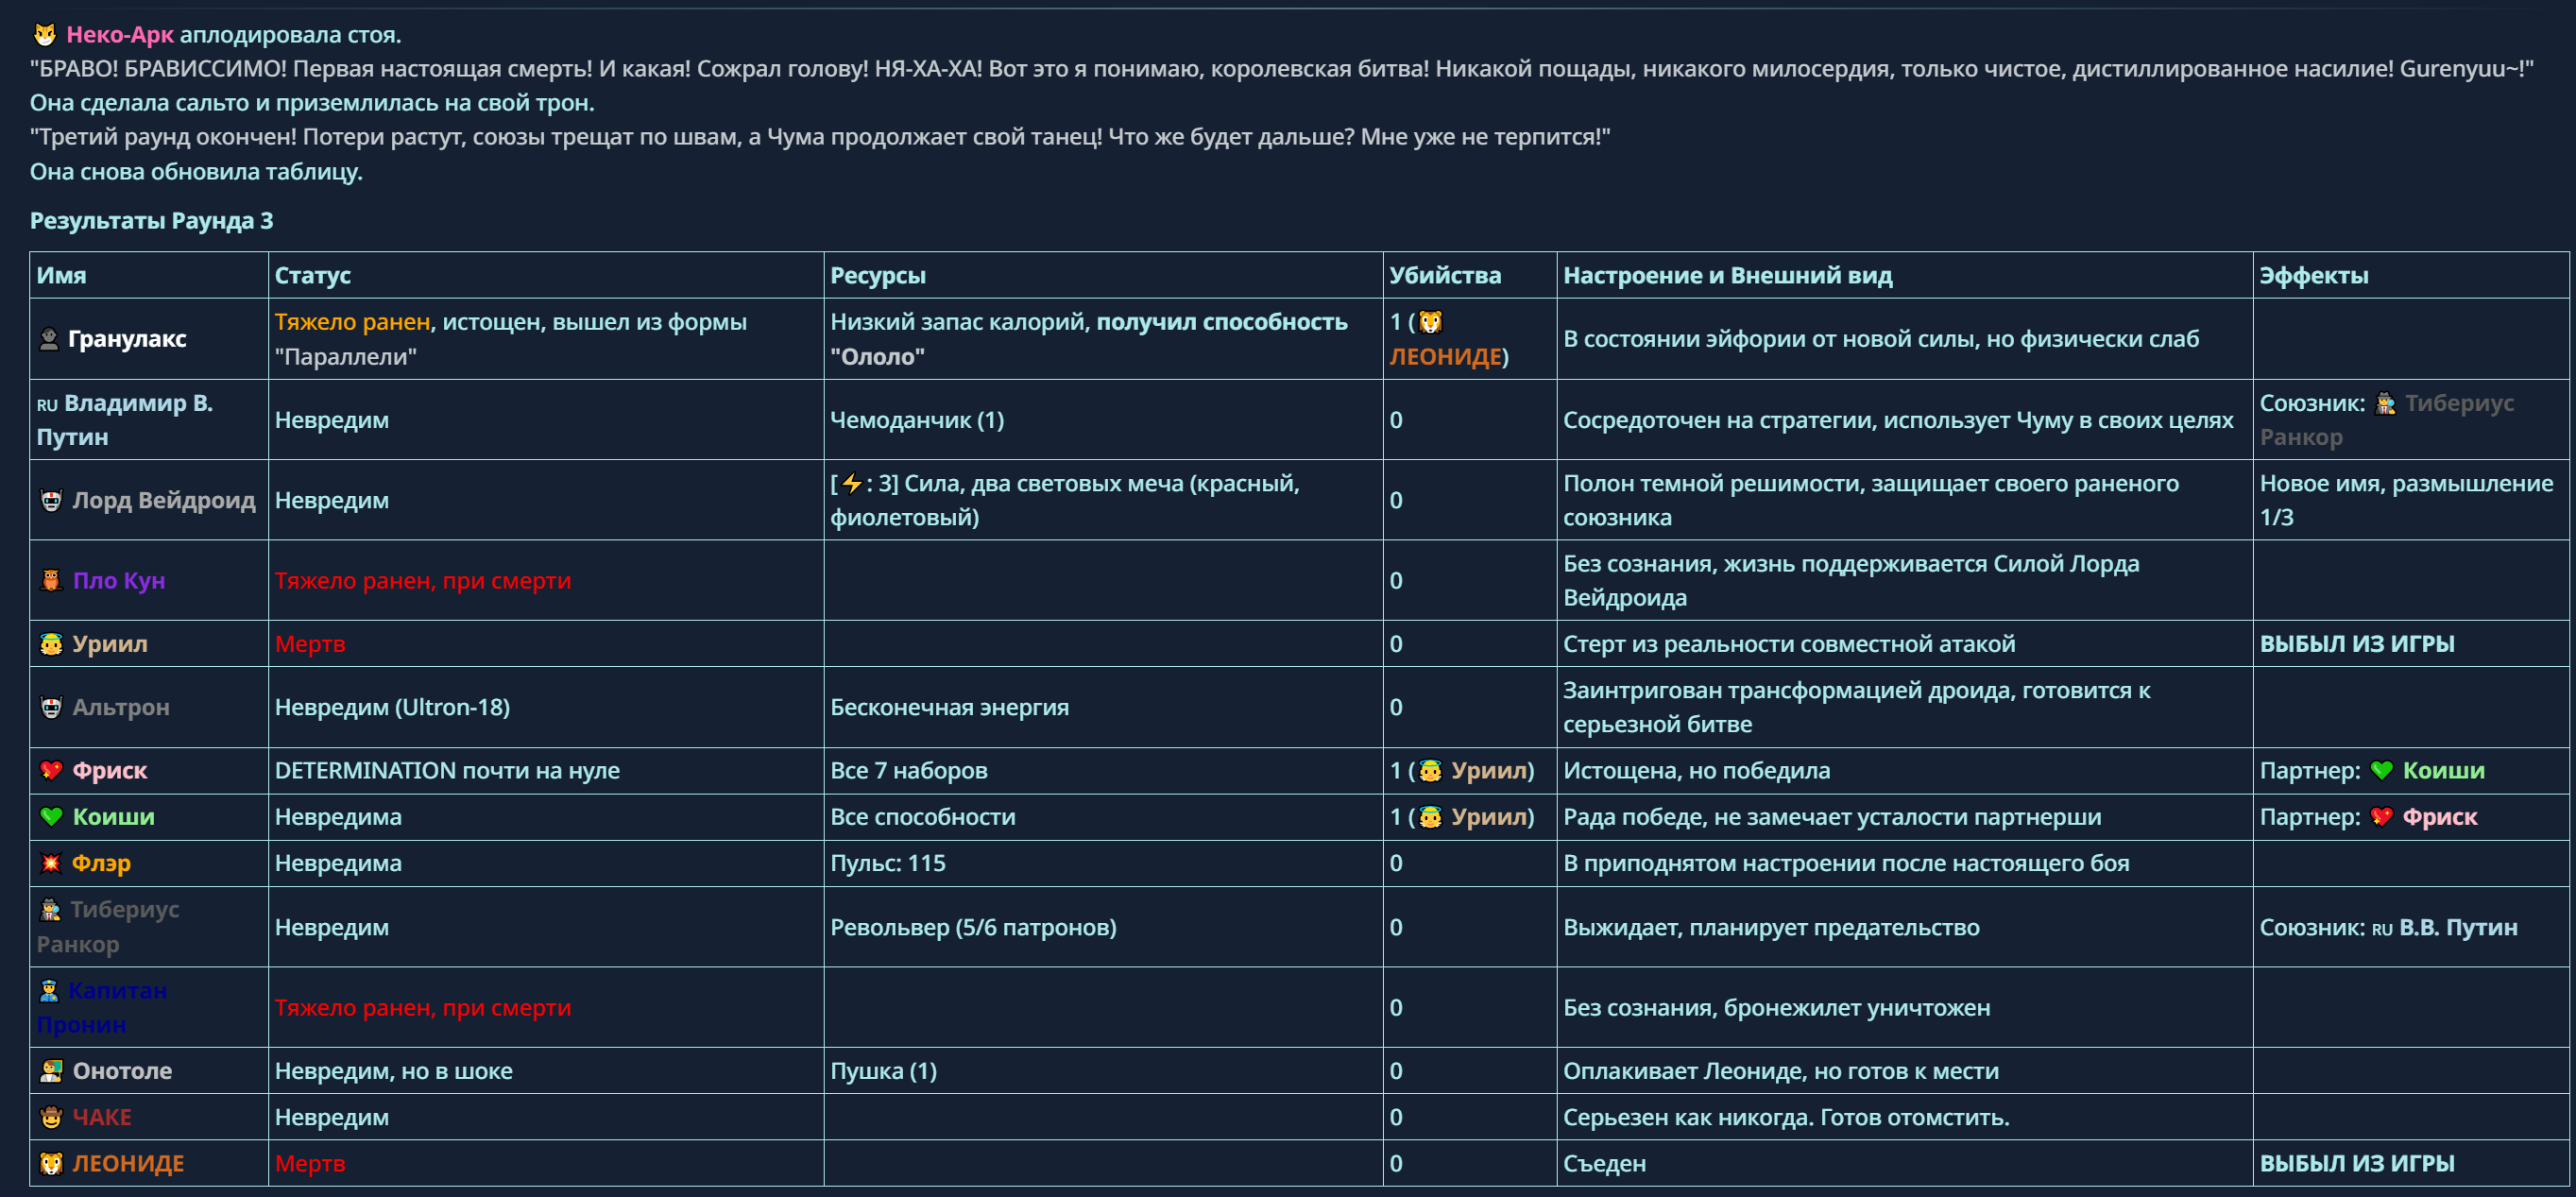Click 'Револьвер (5/6 патронов)' cell
Viewport: 2576px width, 1197px height.
pos(973,927)
